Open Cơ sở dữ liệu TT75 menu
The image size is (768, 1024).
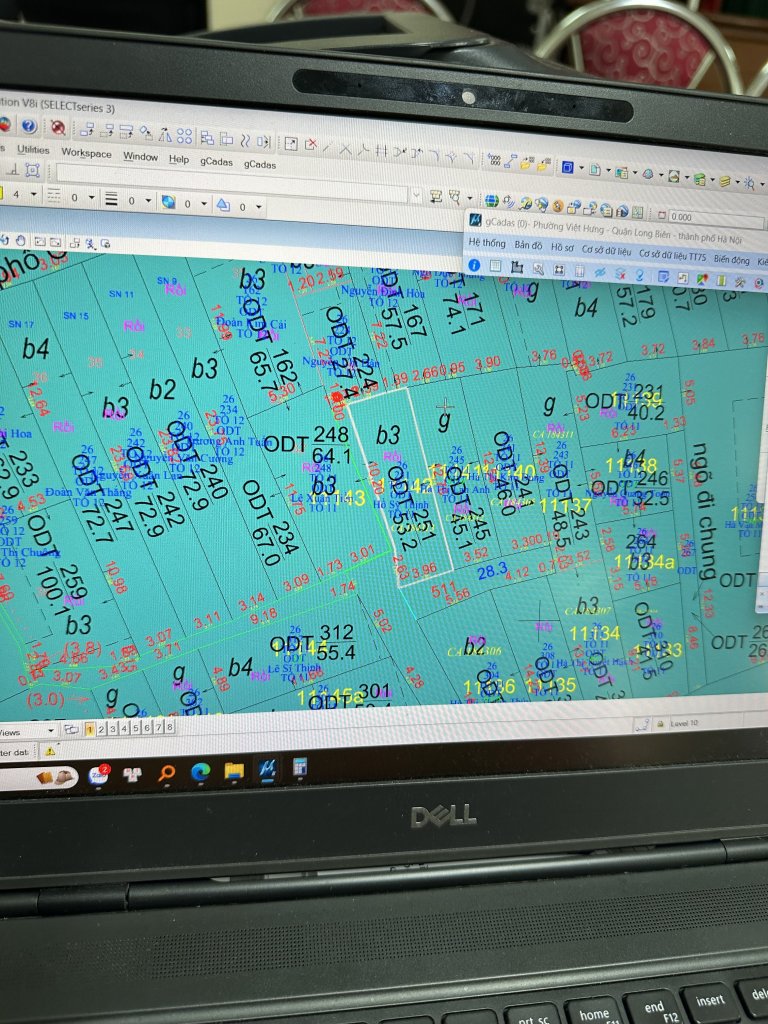672,256
